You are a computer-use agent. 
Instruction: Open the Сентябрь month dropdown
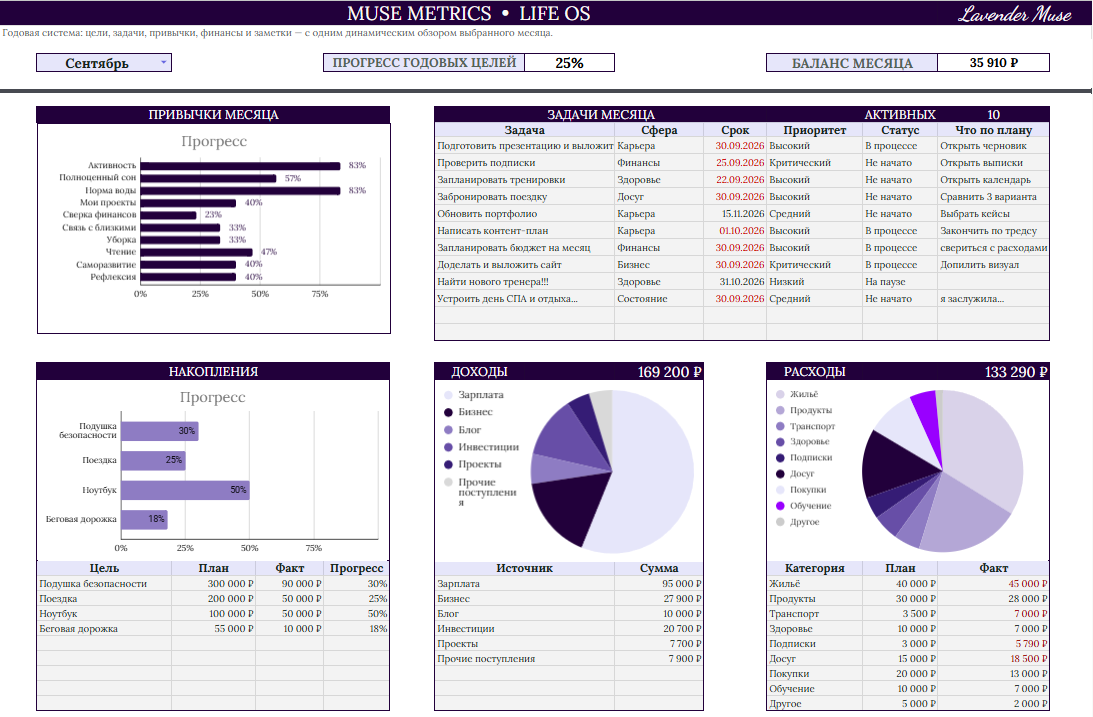tap(104, 63)
